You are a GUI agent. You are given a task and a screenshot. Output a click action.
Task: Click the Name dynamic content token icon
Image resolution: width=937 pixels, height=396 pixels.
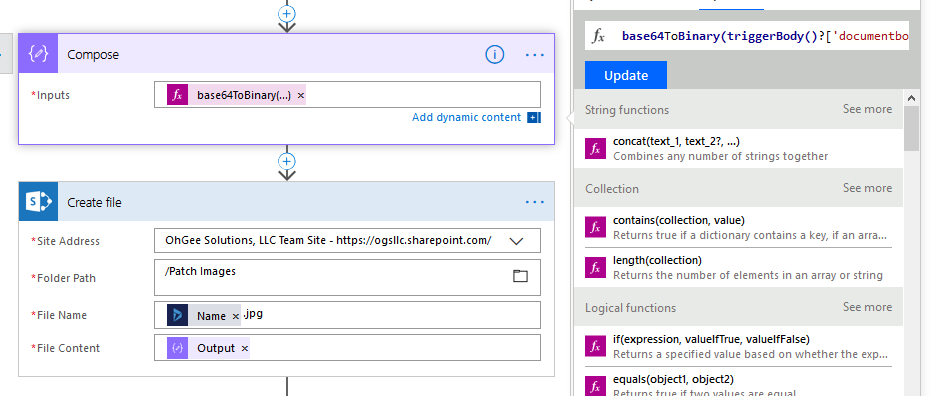177,315
